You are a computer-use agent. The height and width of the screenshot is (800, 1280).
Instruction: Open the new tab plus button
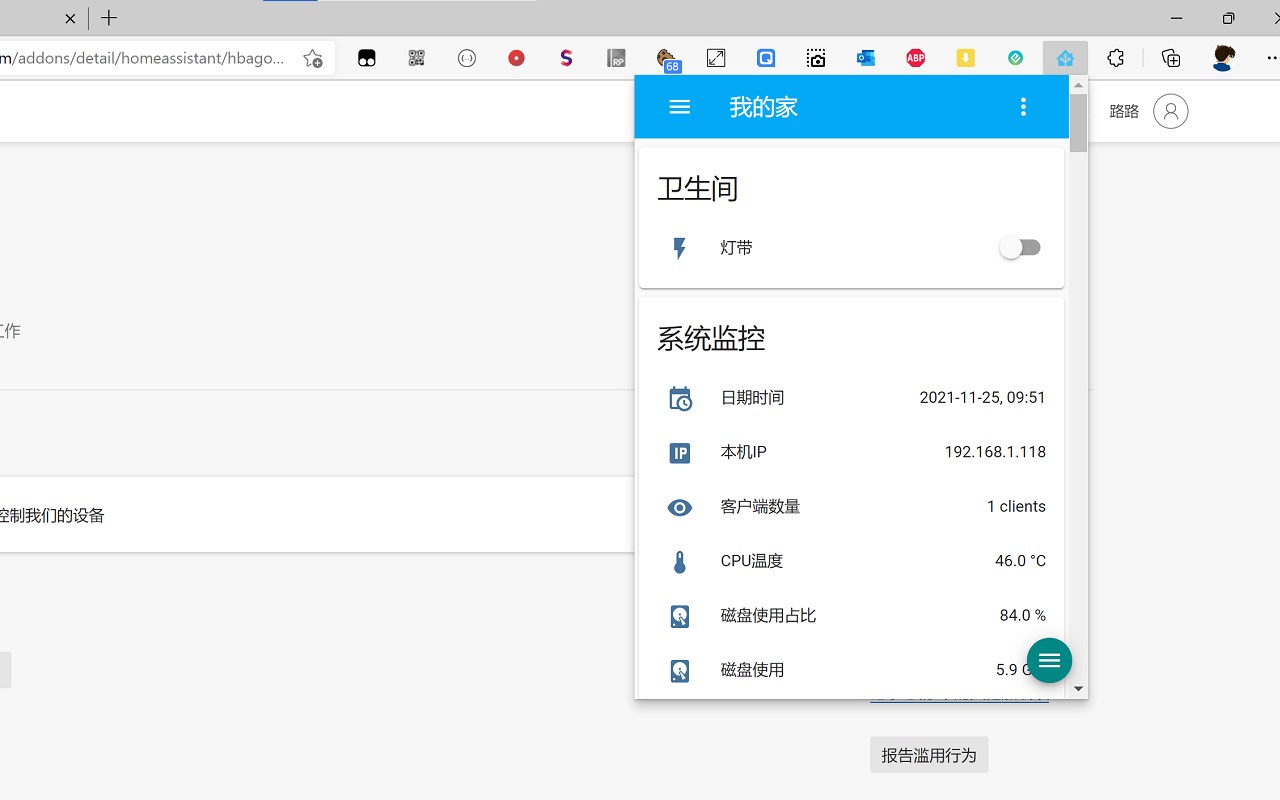(109, 18)
